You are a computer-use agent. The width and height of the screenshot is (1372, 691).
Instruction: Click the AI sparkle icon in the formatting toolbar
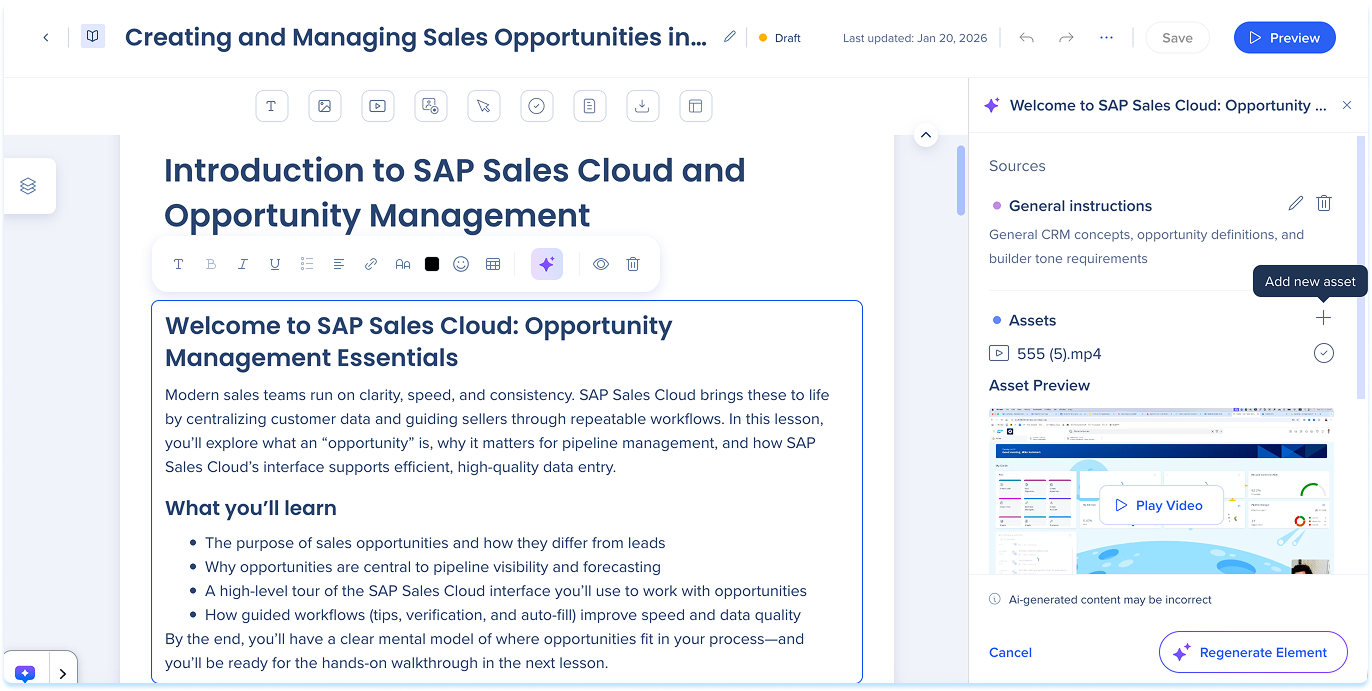coord(546,264)
